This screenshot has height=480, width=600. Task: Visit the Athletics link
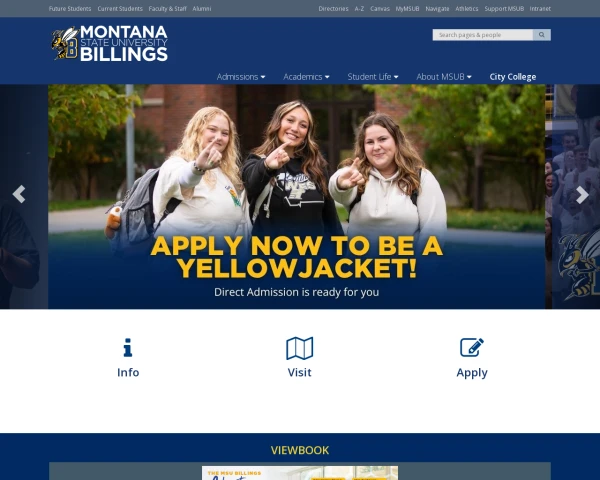pyautogui.click(x=466, y=8)
